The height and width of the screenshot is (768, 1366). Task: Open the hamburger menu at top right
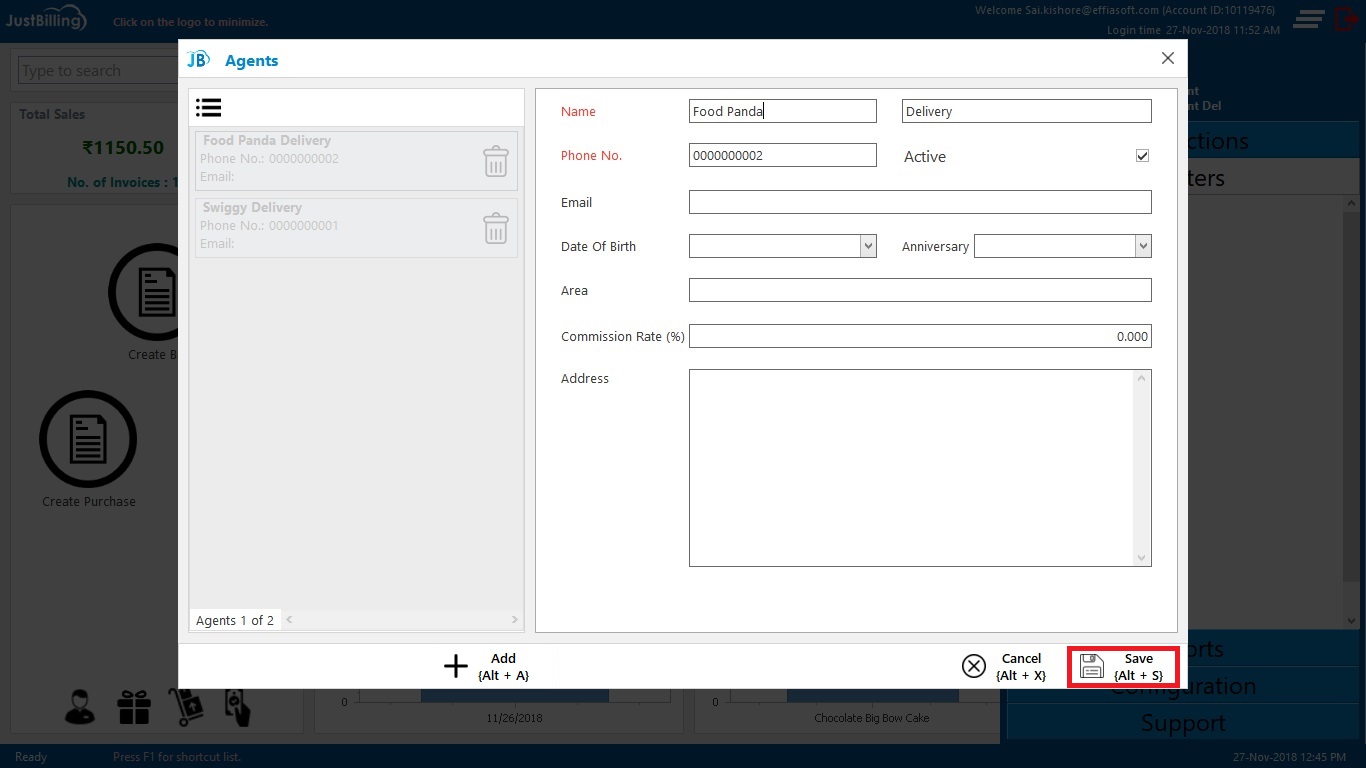pyautogui.click(x=1308, y=19)
